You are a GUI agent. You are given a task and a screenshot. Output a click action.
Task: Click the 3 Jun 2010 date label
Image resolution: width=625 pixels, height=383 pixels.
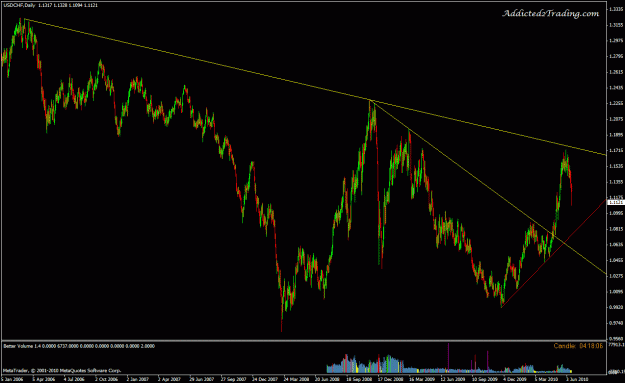(578, 379)
